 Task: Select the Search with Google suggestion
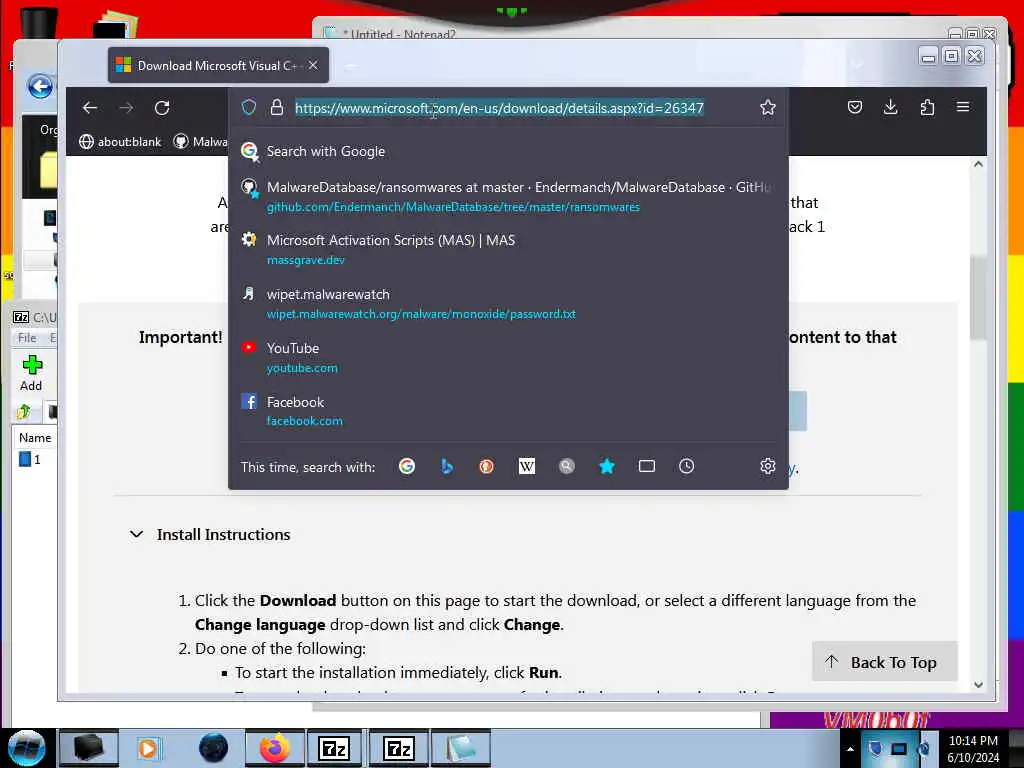[508, 152]
